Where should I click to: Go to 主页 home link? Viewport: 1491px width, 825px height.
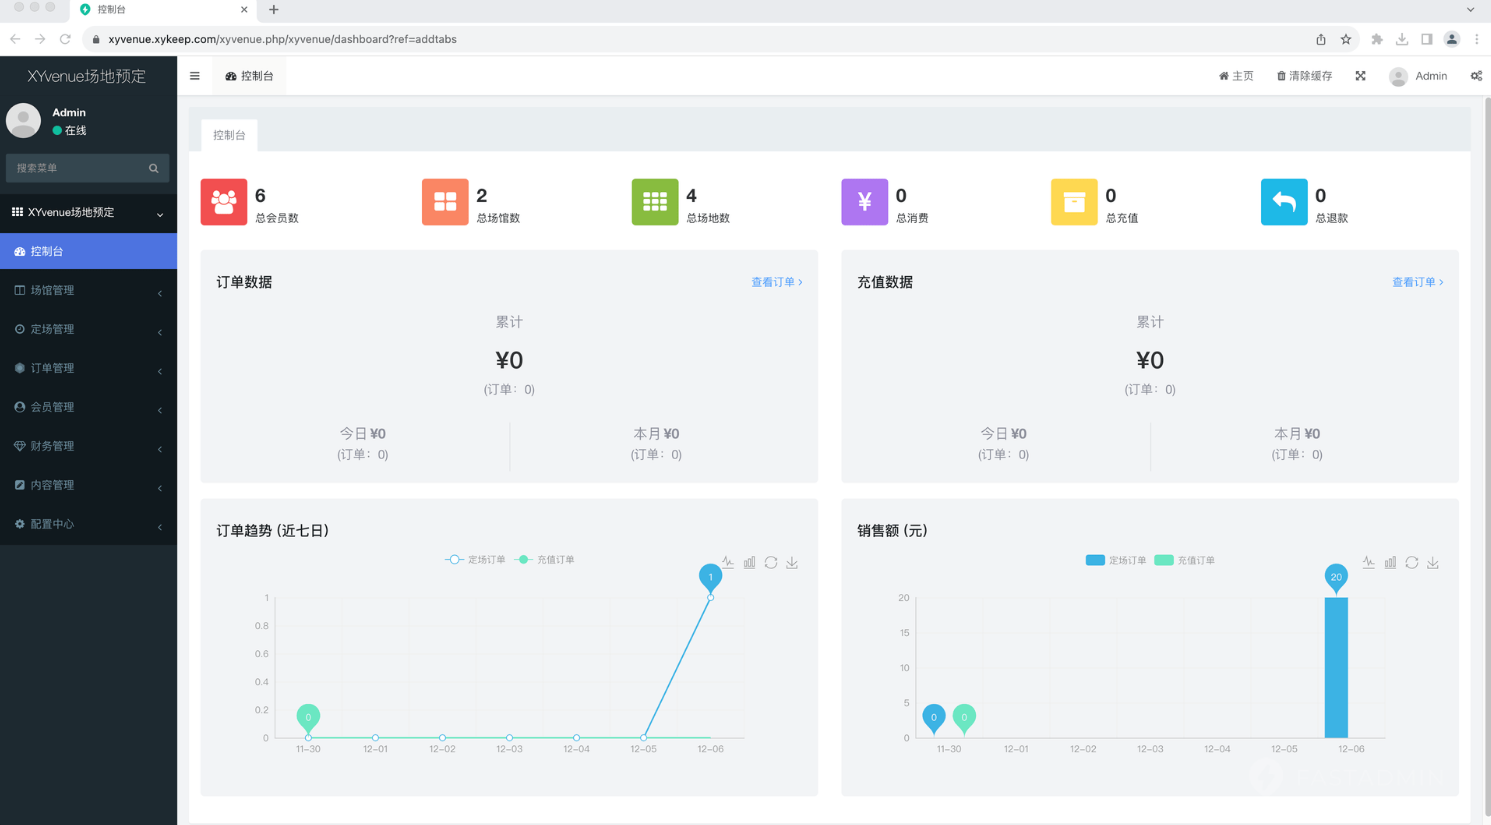pyautogui.click(x=1236, y=76)
